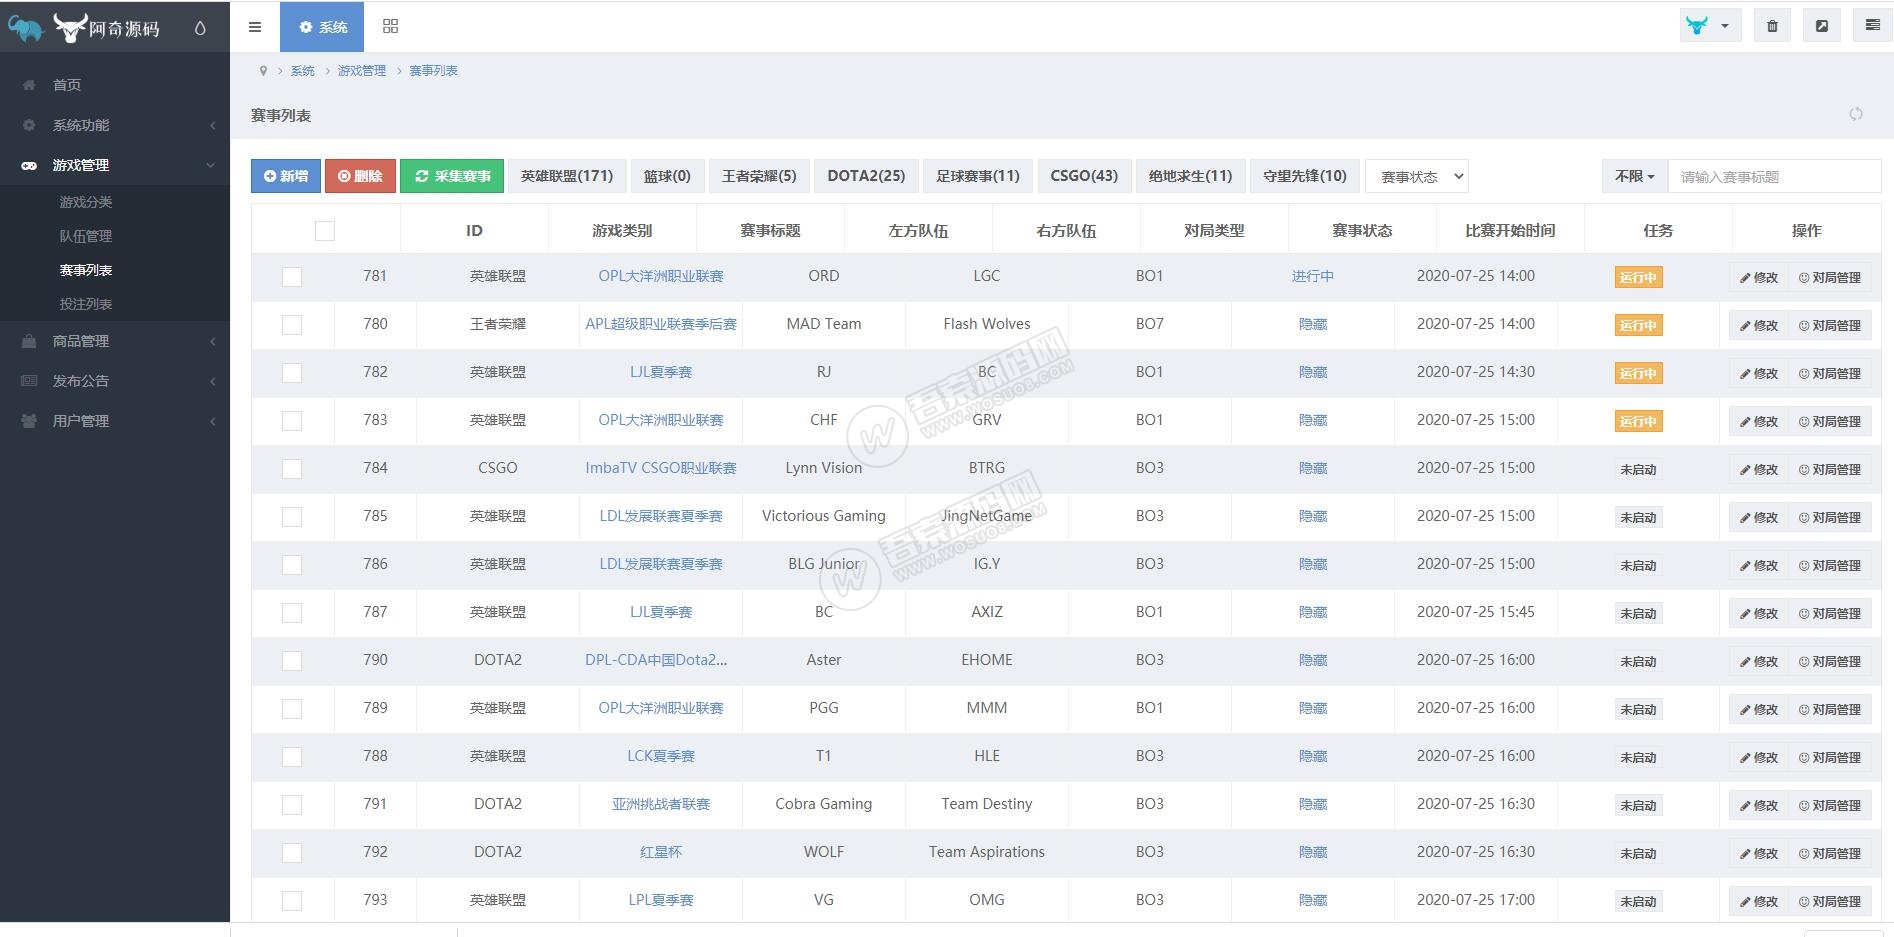Click the hamburger menu collapse icon
The height and width of the screenshot is (937, 1894).
[255, 27]
